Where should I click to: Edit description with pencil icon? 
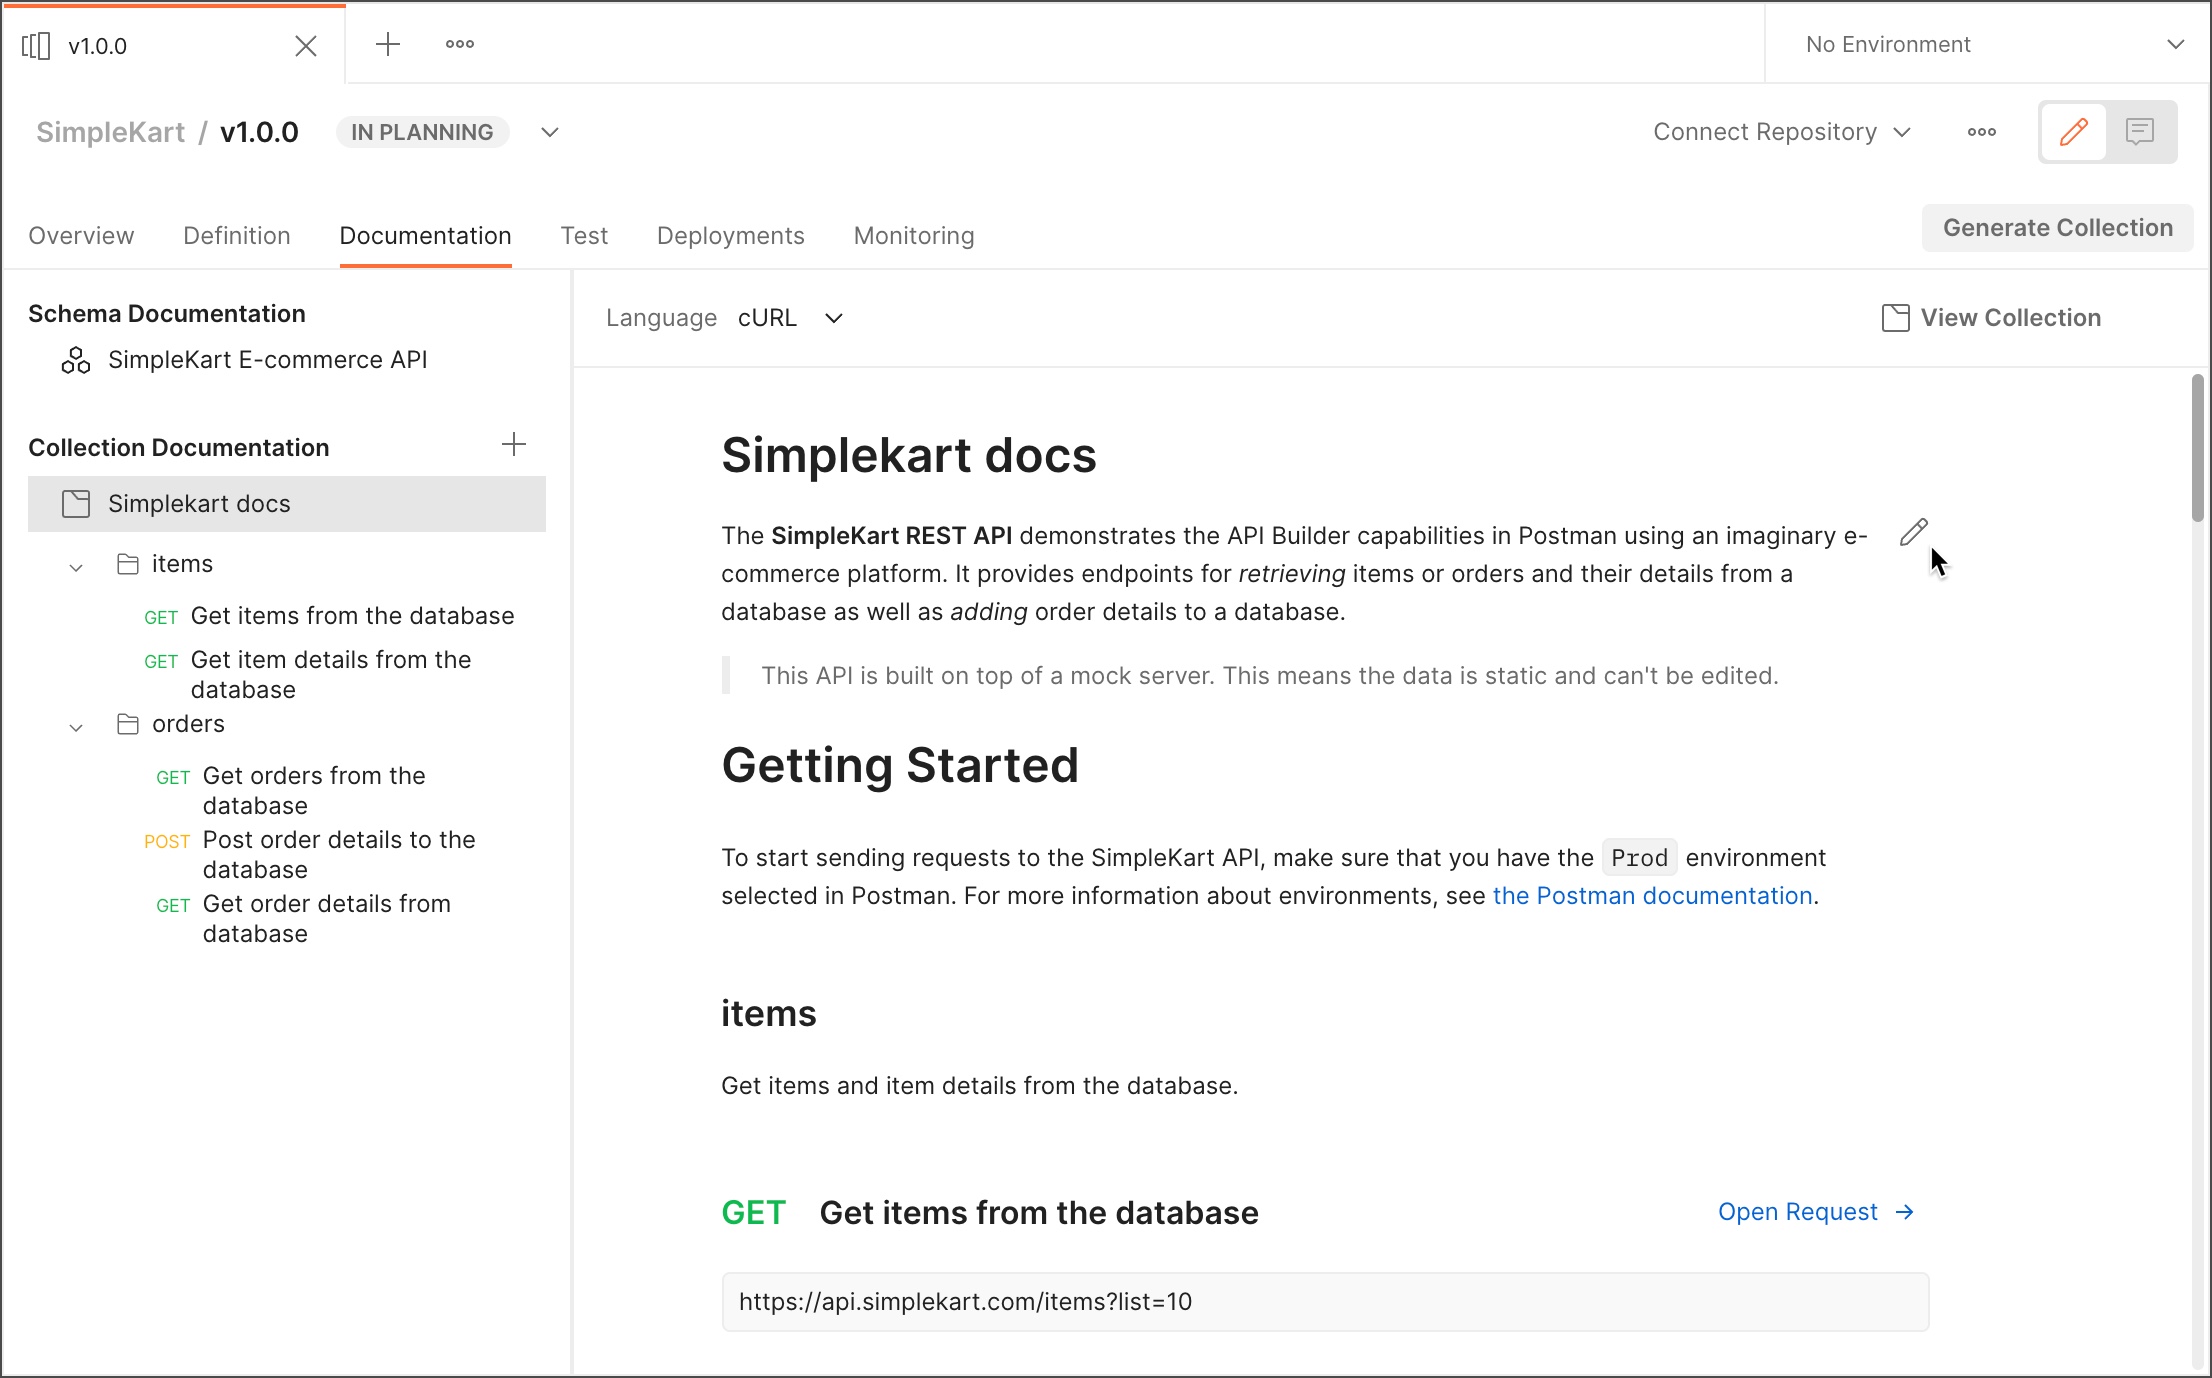[1914, 532]
